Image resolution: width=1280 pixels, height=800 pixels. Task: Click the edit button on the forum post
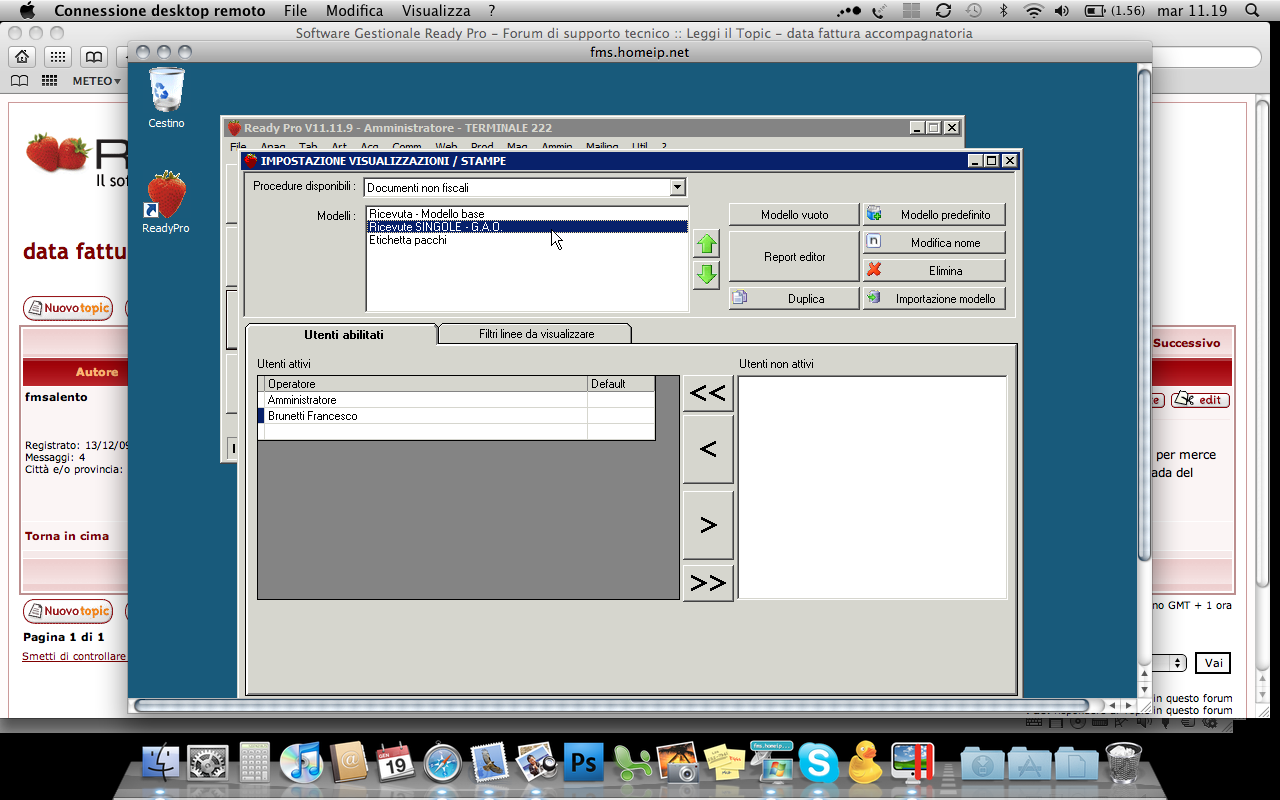pyautogui.click(x=1200, y=400)
